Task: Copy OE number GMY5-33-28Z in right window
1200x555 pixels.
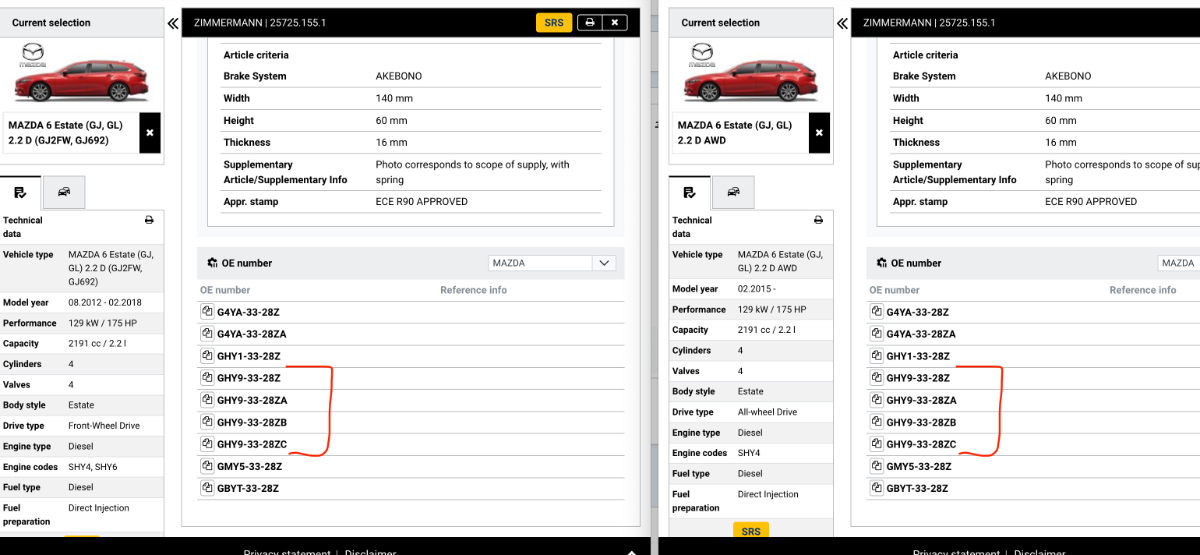Action: coord(877,466)
